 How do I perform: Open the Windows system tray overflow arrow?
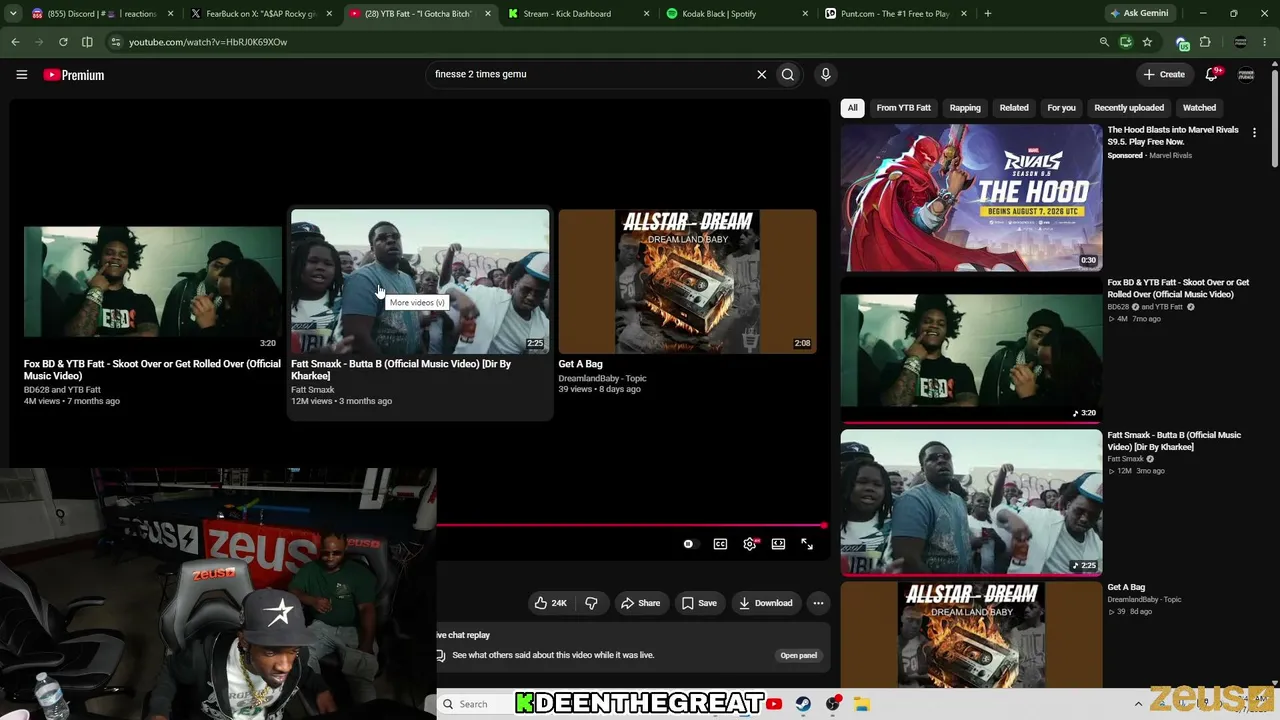coord(1138,704)
